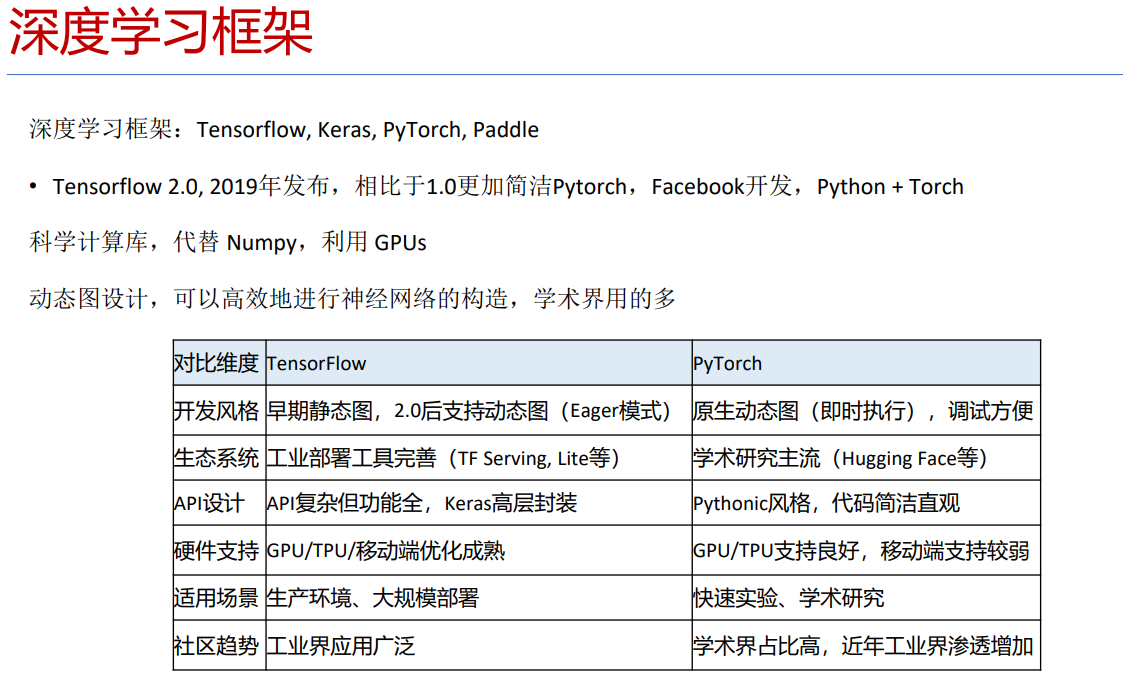This screenshot has height=675, width=1123.
Task: Click cell 工业部署工具完善（TF Serving, Lite等）
Action: tap(478, 457)
